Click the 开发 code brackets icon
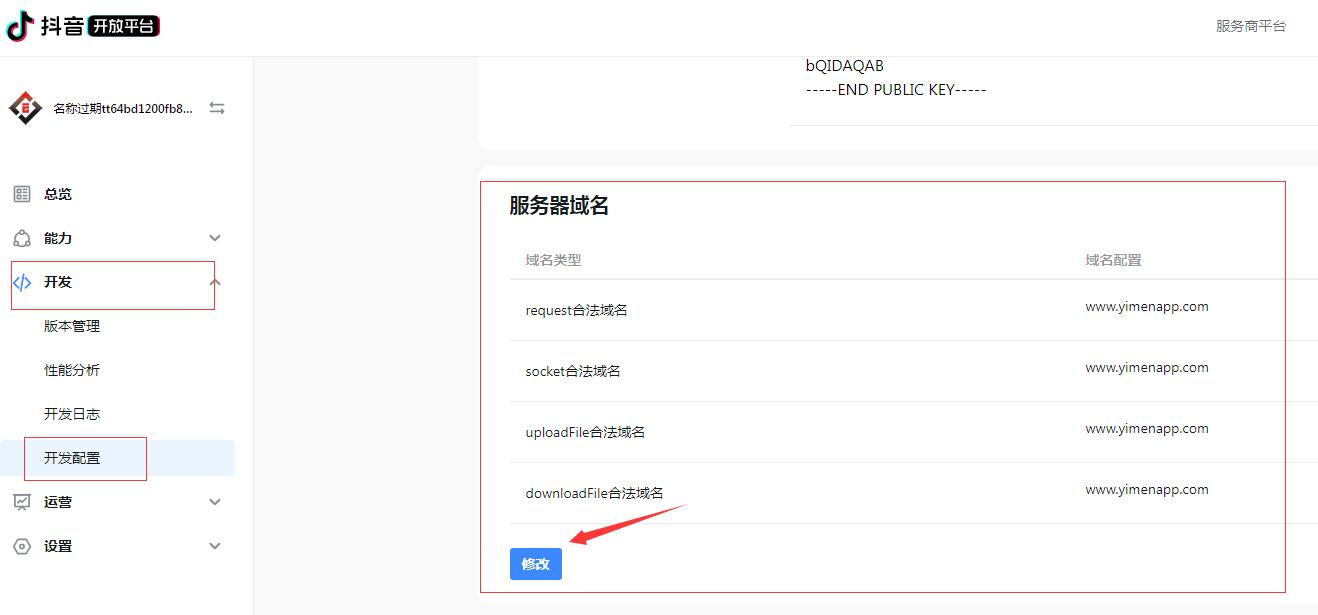1318x615 pixels. click(x=22, y=282)
